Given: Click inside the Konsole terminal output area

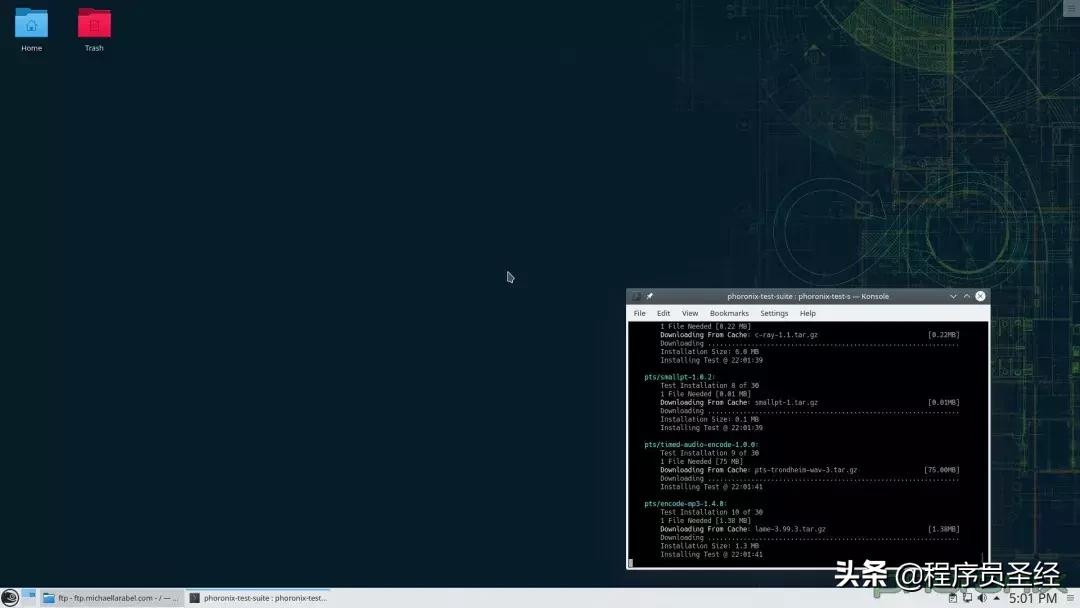Looking at the screenshot, I should tap(800, 440).
